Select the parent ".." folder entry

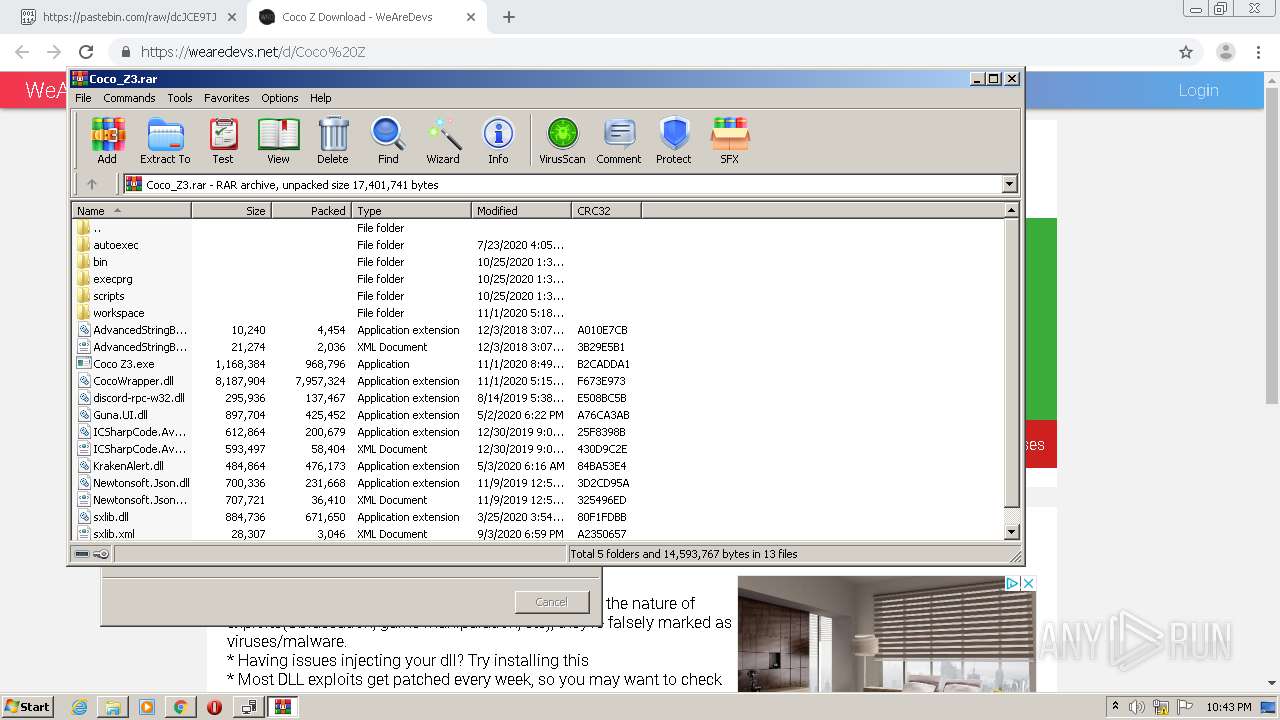[x=97, y=228]
